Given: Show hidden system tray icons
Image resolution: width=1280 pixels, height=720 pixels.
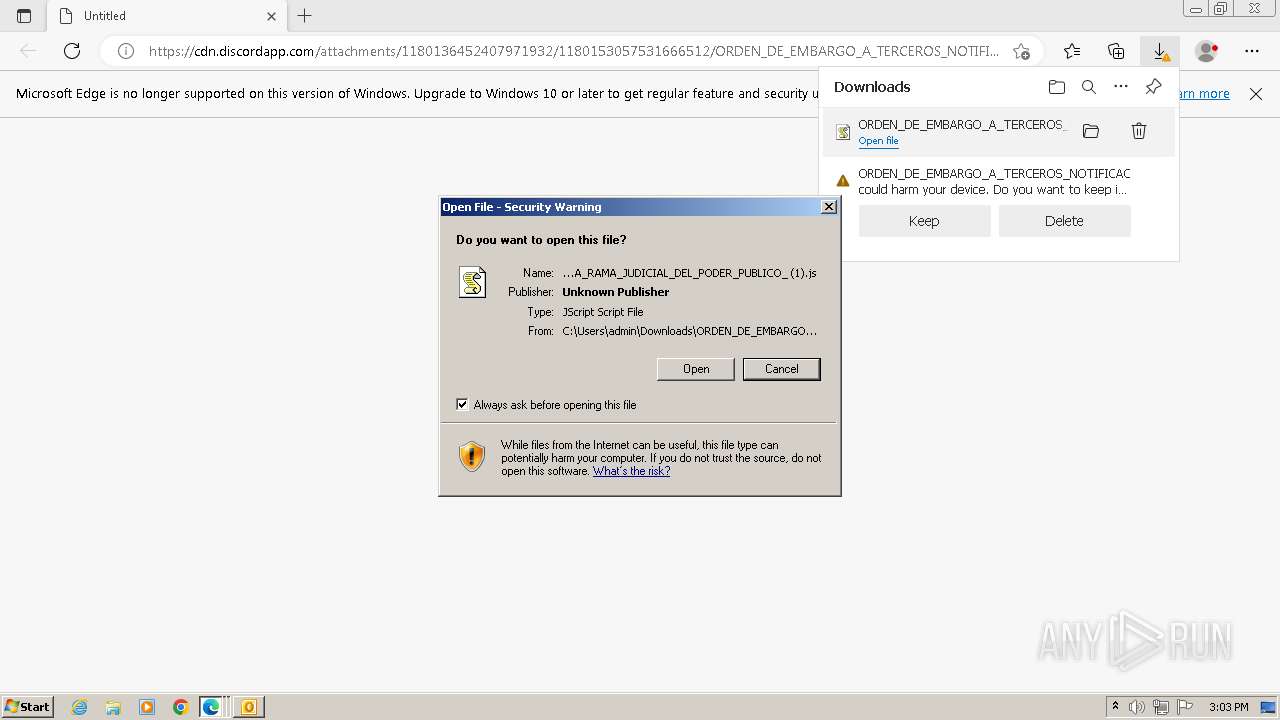Looking at the screenshot, I should coord(1115,707).
